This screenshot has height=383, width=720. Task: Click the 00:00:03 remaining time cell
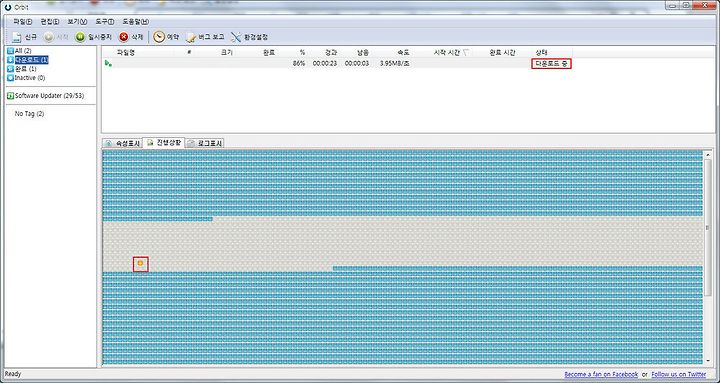[357, 64]
